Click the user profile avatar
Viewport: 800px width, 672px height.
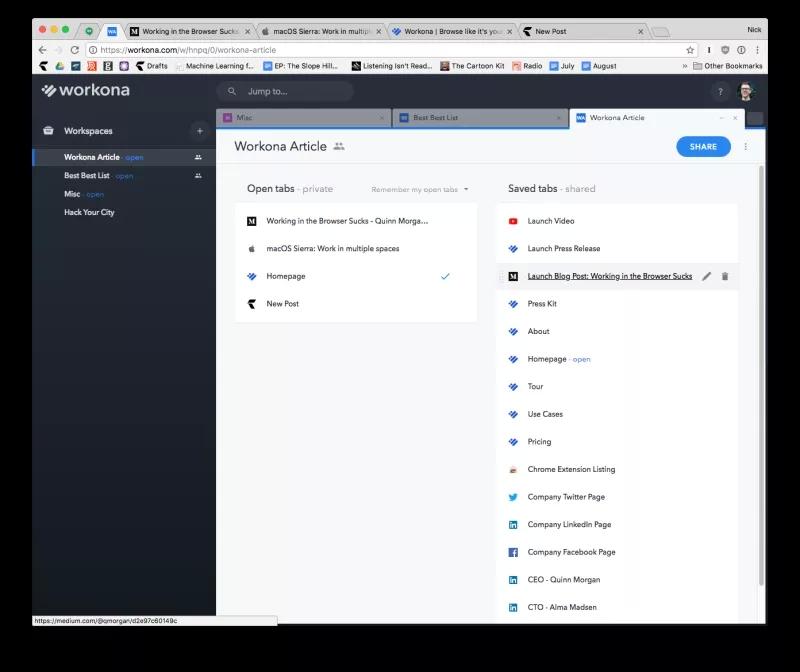click(x=746, y=92)
